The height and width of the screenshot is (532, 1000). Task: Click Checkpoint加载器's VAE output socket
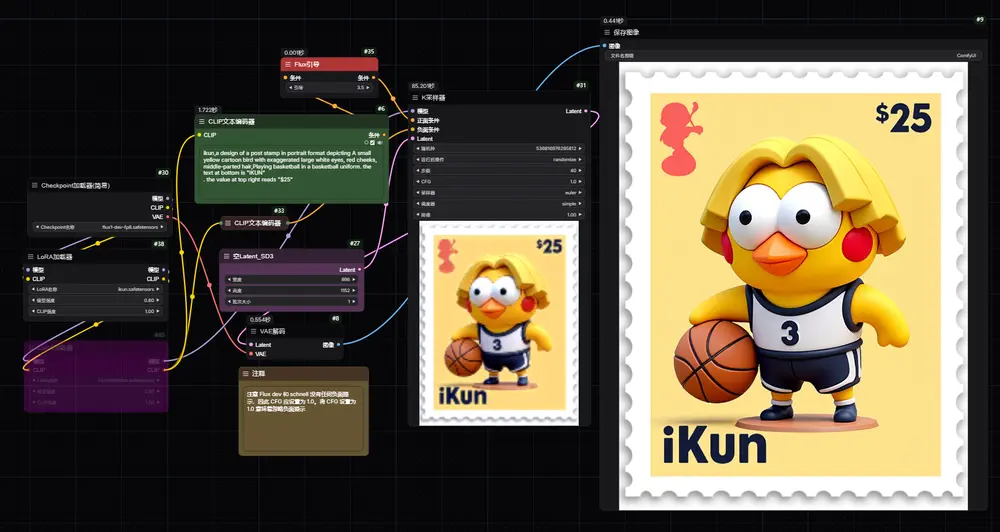168,217
